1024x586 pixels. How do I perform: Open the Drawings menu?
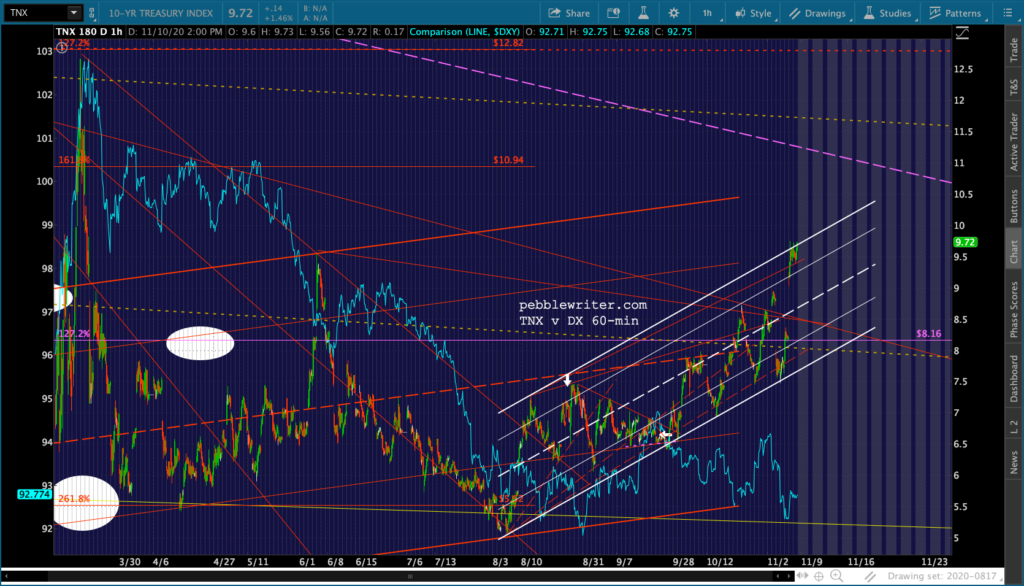pos(817,13)
